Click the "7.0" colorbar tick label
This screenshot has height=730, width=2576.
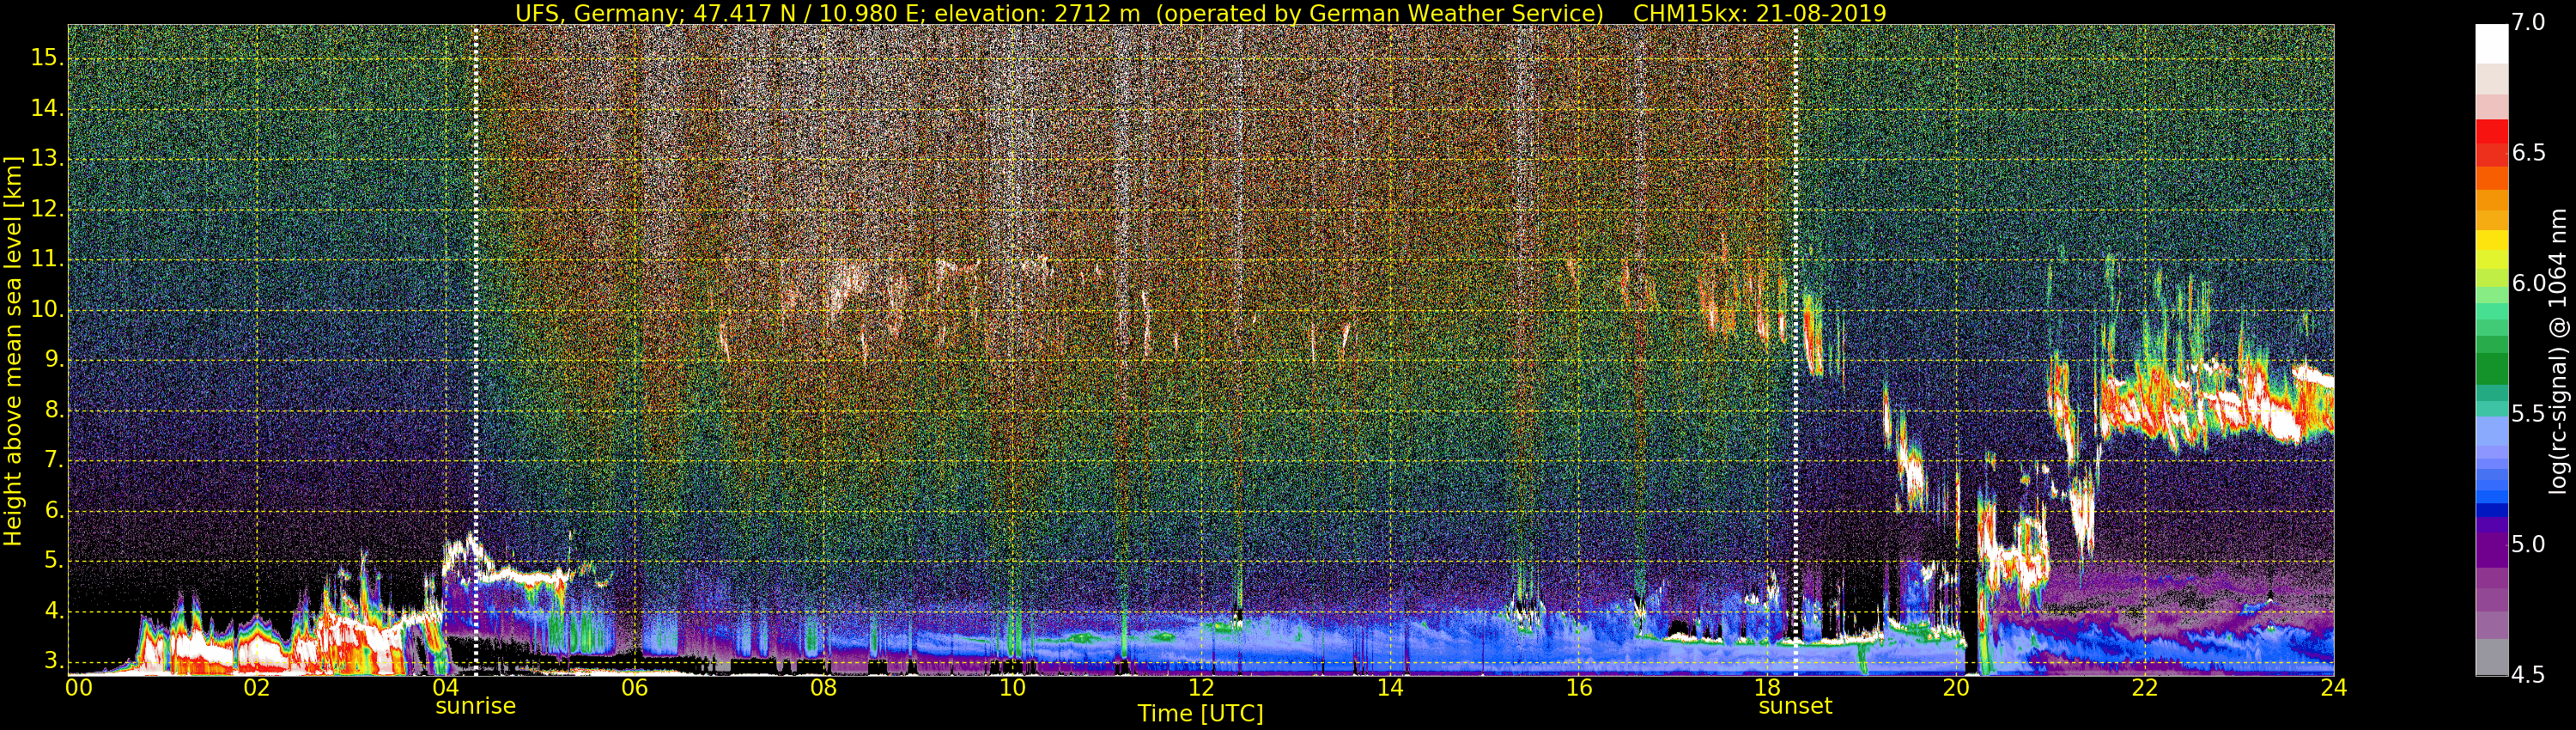point(2529,22)
